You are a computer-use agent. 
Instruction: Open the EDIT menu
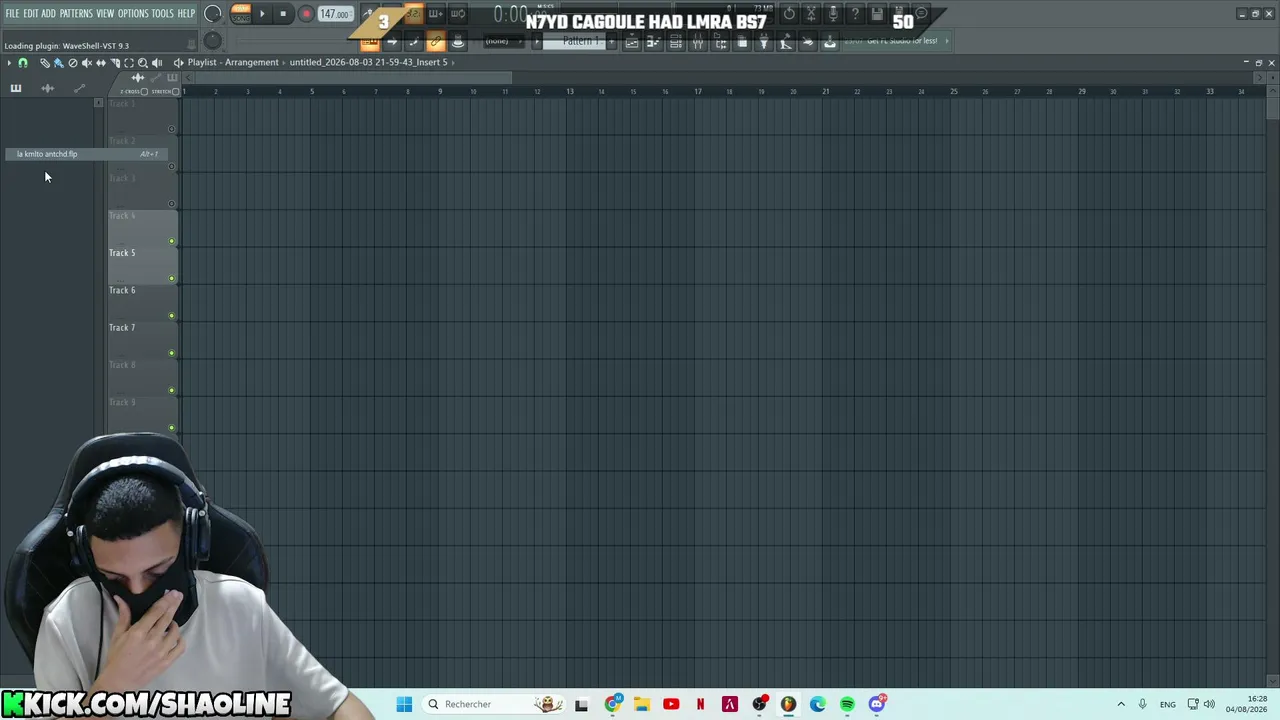(31, 14)
